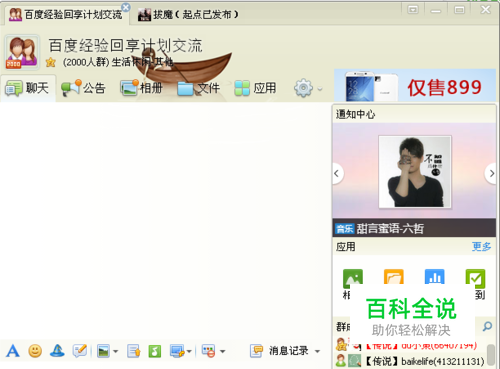Screen dimensions: 500x369
Task: Open the singer album cover thumbnail
Action: pos(415,172)
